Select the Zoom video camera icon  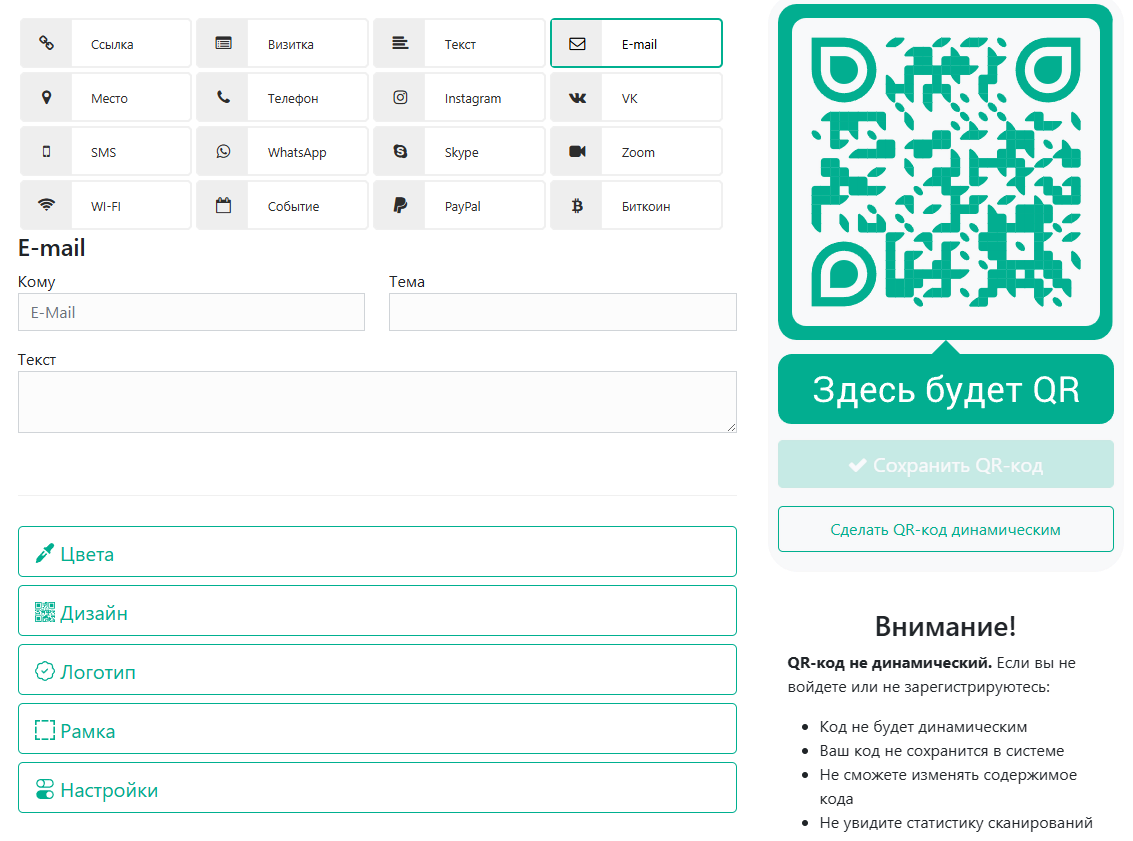pos(577,151)
